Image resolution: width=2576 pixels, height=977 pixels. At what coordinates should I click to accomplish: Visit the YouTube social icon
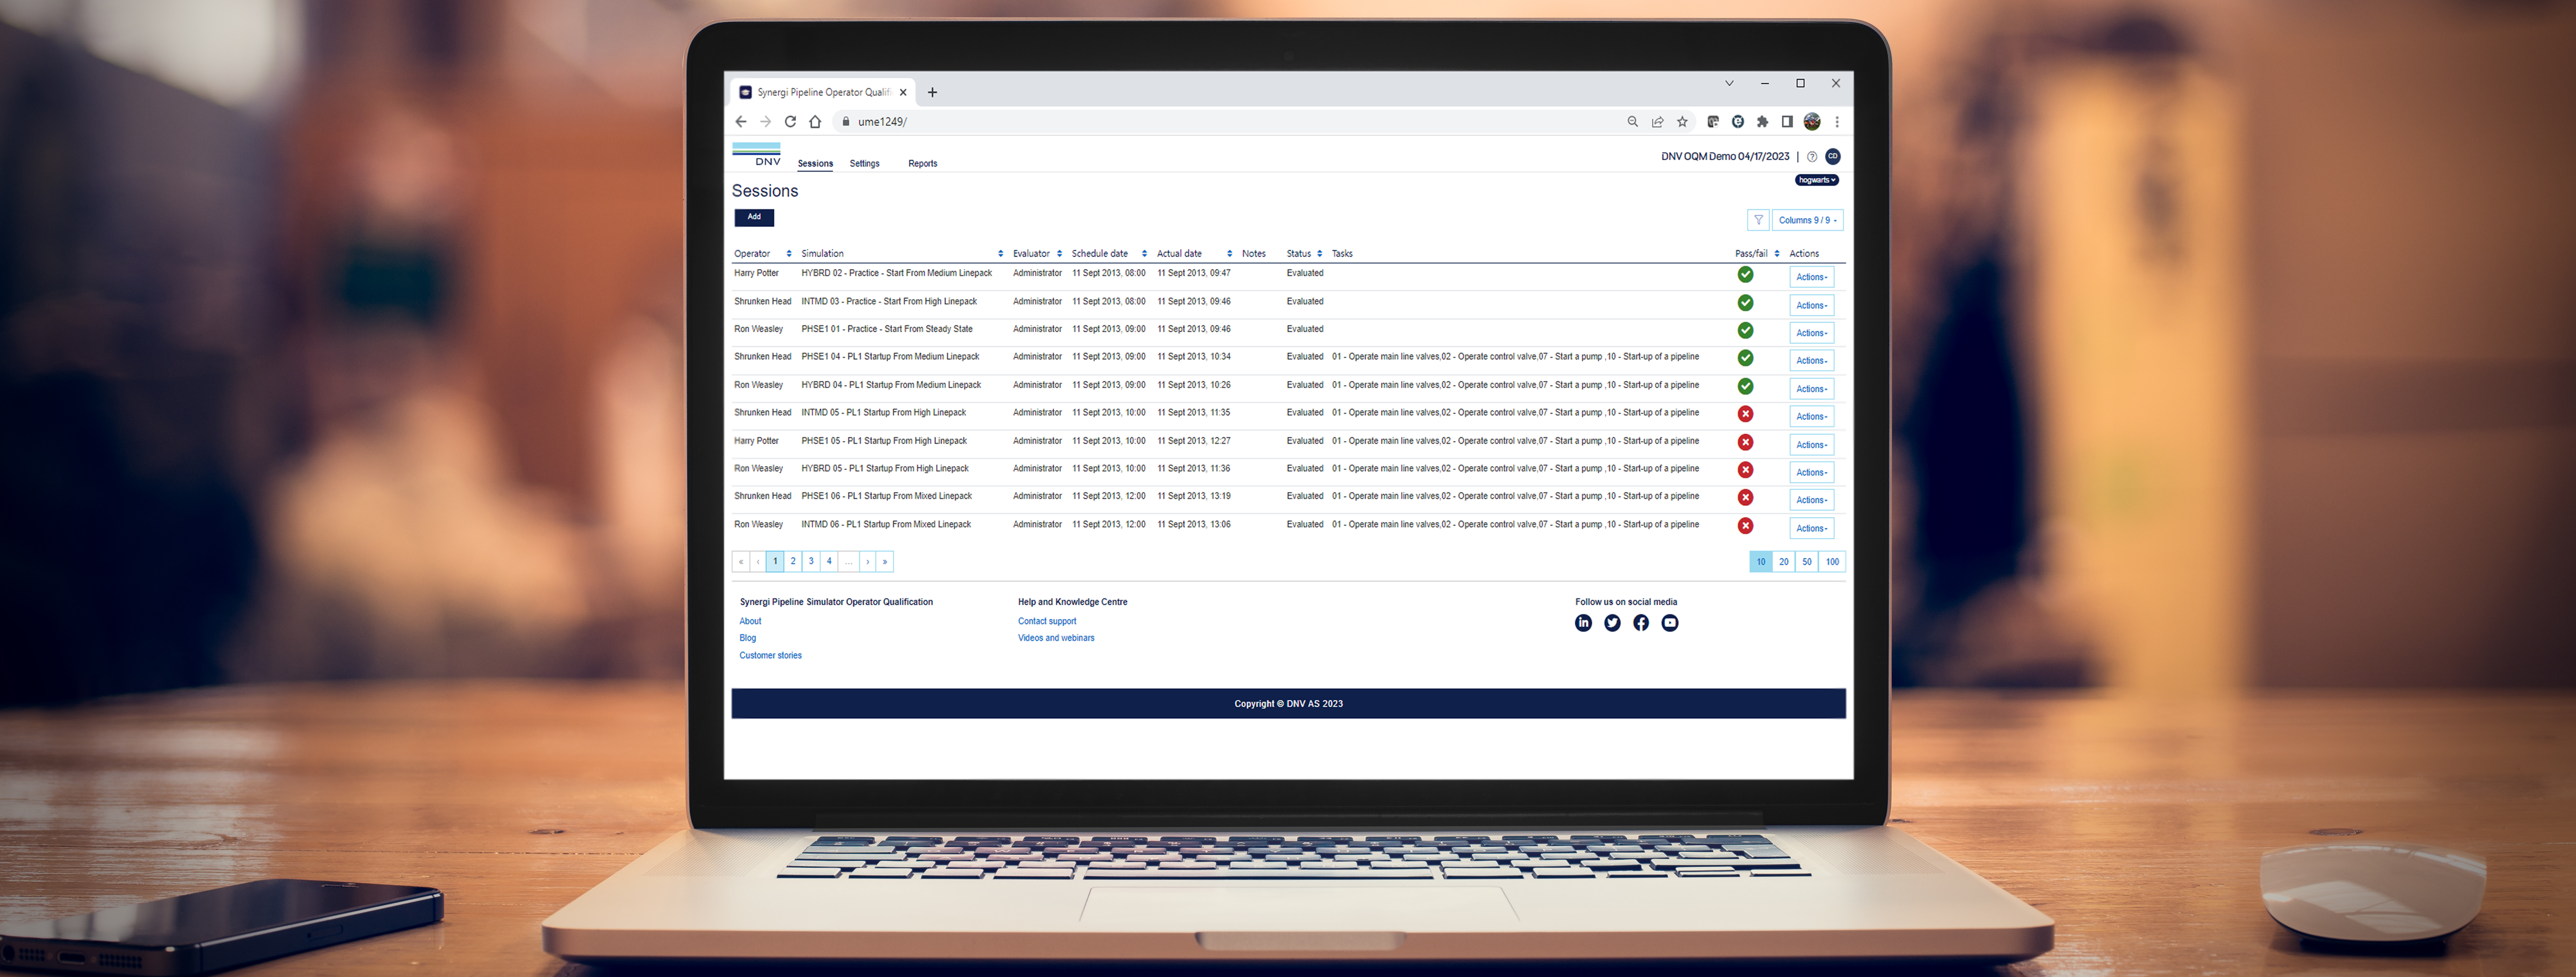tap(1670, 623)
